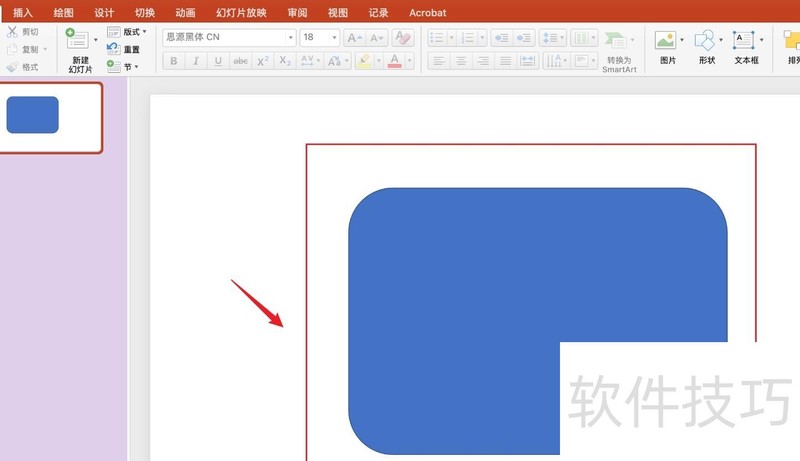Open the character spacing AV dropdown
800x461 pixels.
[310, 61]
